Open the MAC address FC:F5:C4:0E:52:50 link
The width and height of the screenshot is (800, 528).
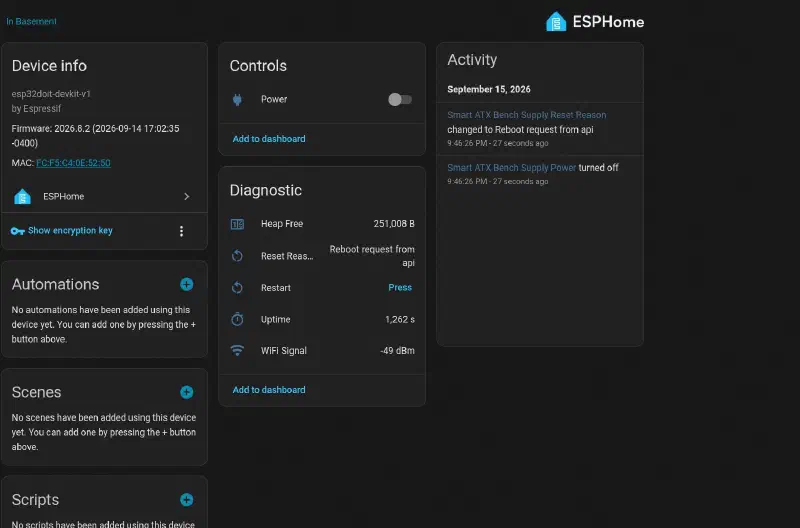(x=73, y=163)
